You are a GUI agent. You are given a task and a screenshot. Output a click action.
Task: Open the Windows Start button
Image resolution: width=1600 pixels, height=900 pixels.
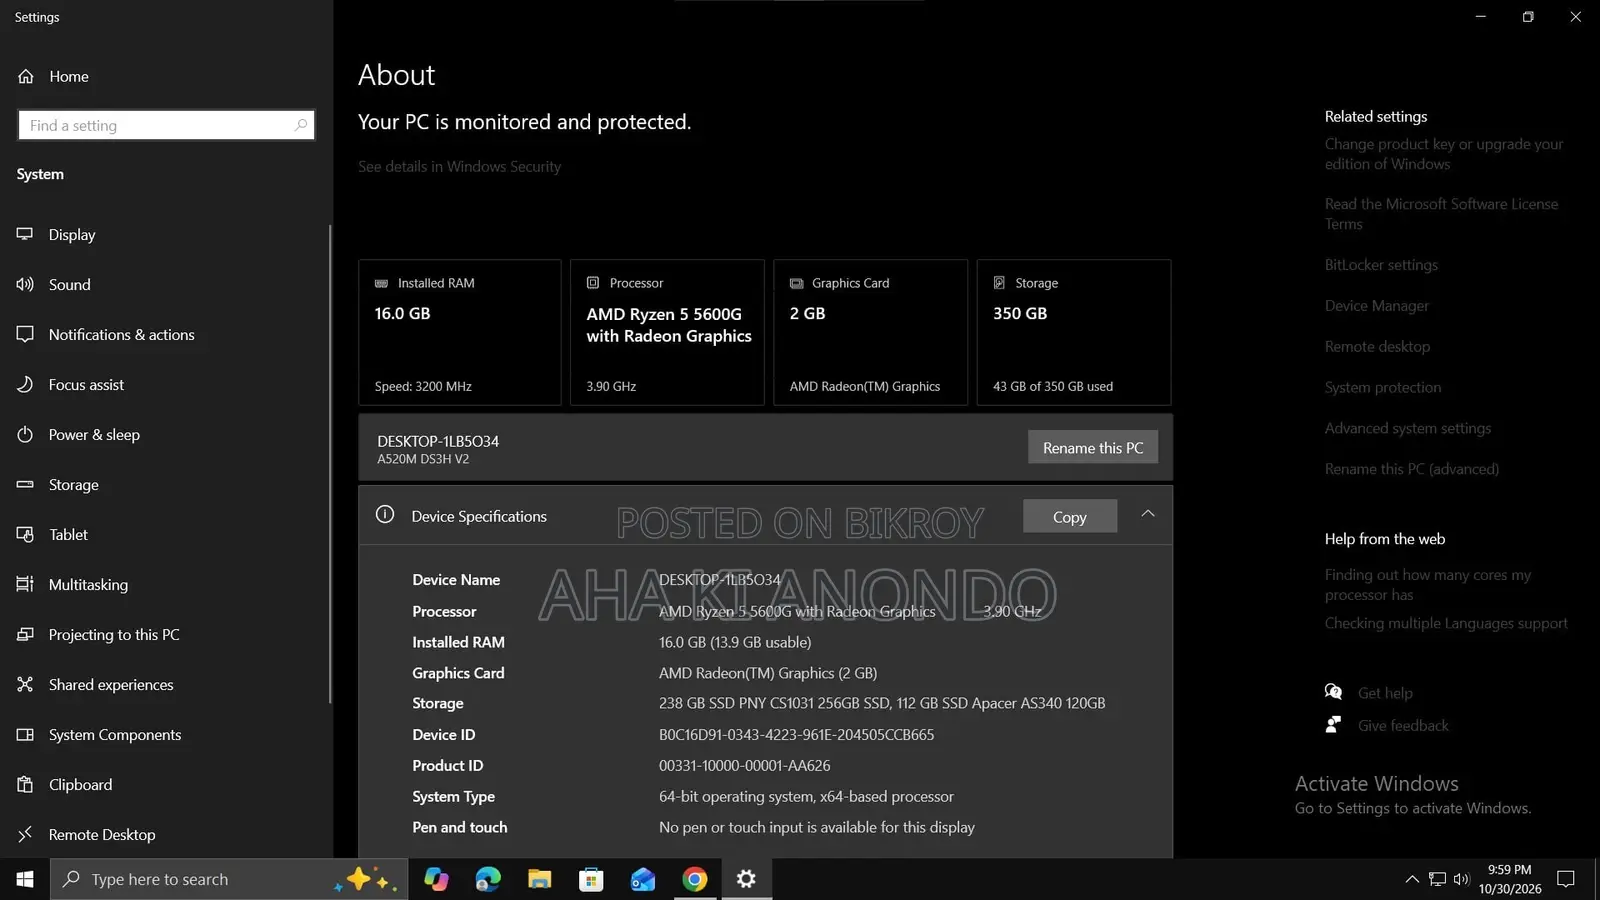[25, 879]
